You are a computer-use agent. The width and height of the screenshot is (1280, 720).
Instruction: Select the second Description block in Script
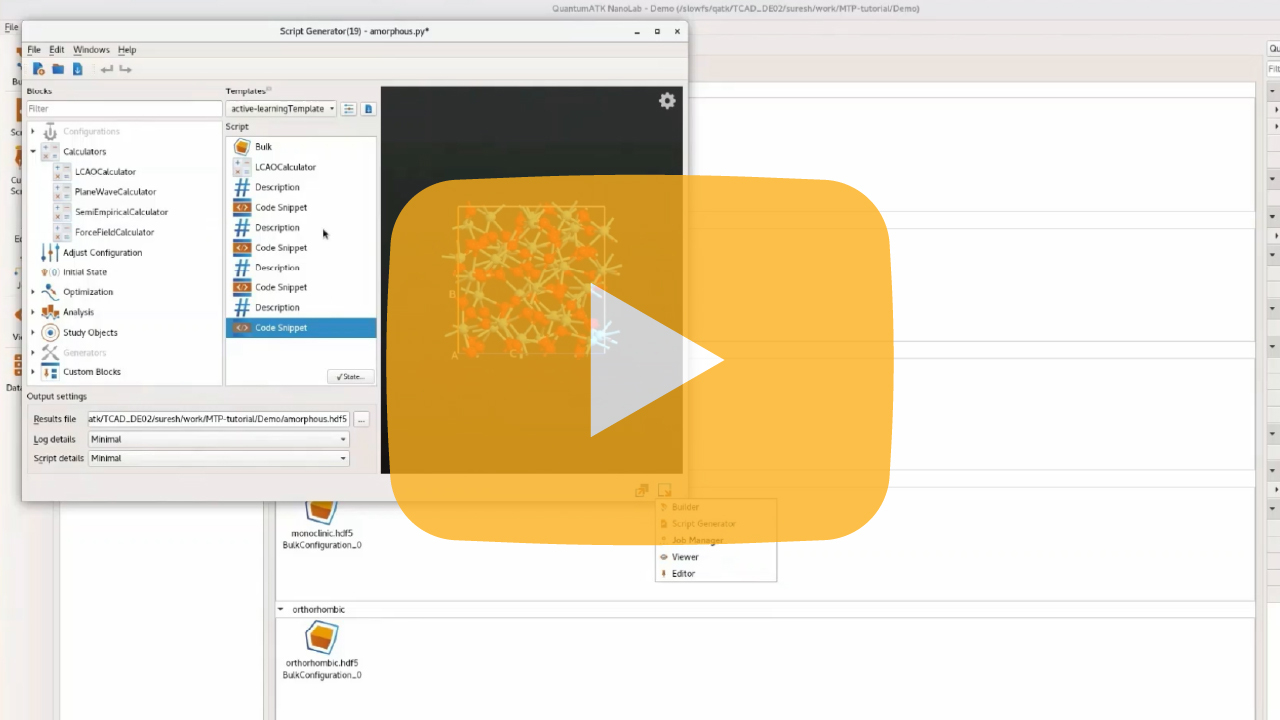tap(301, 227)
